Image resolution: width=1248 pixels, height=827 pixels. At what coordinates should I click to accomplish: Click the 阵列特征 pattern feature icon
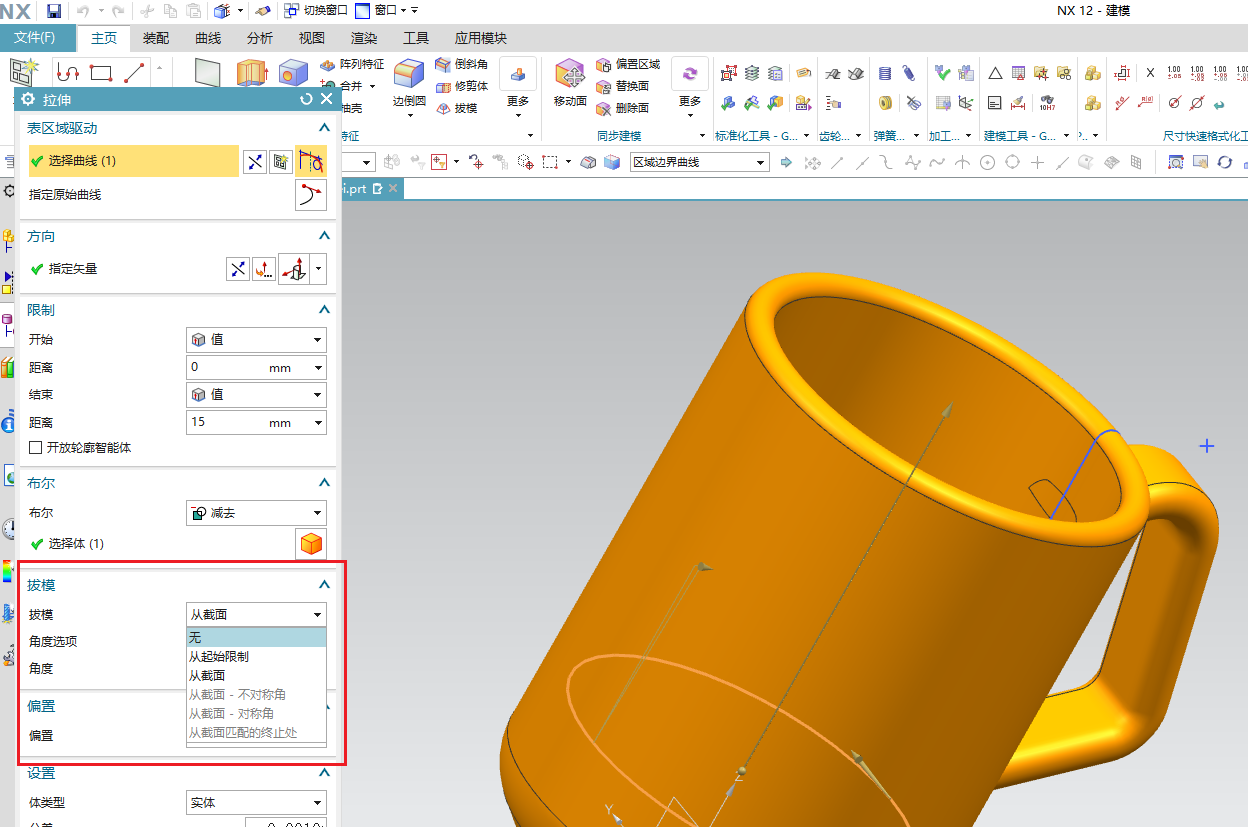pos(329,64)
